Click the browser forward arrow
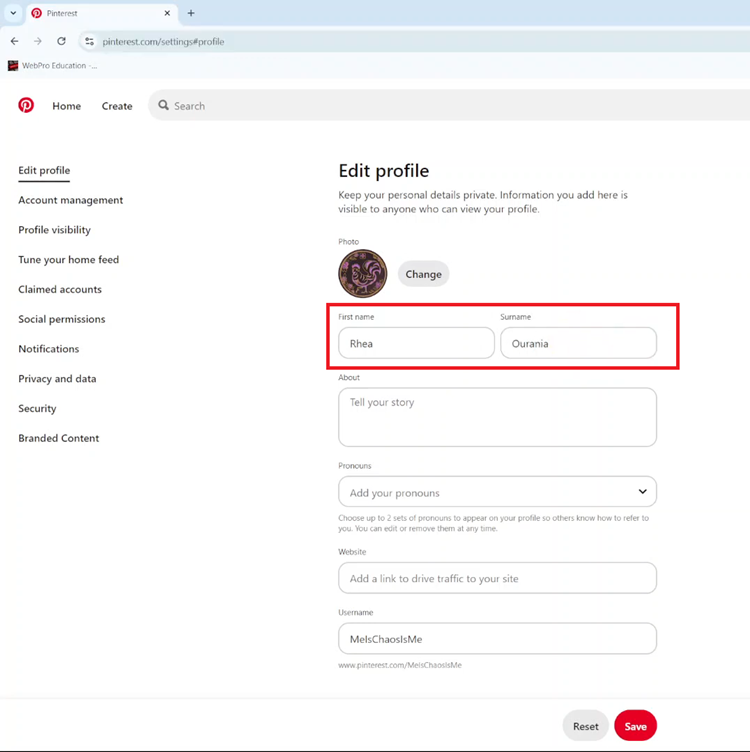This screenshot has width=750, height=752. tap(38, 41)
